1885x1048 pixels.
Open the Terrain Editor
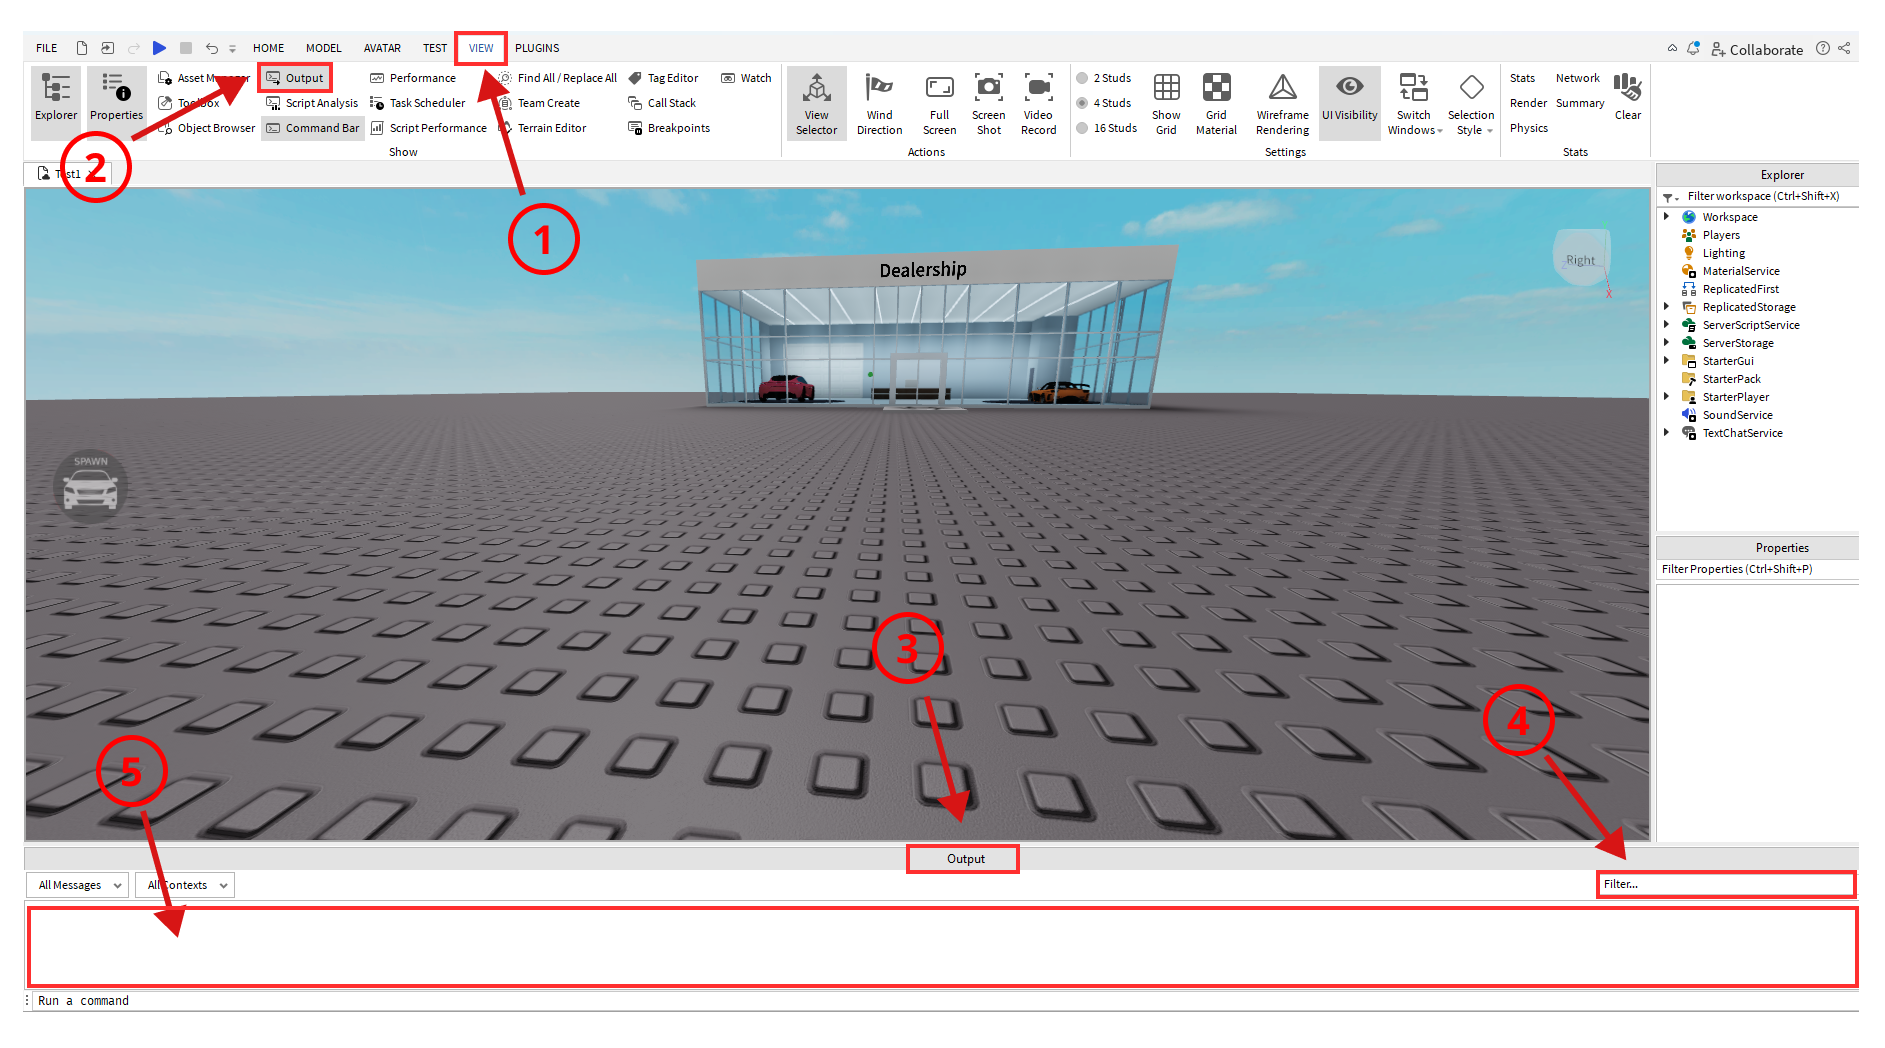tap(542, 128)
